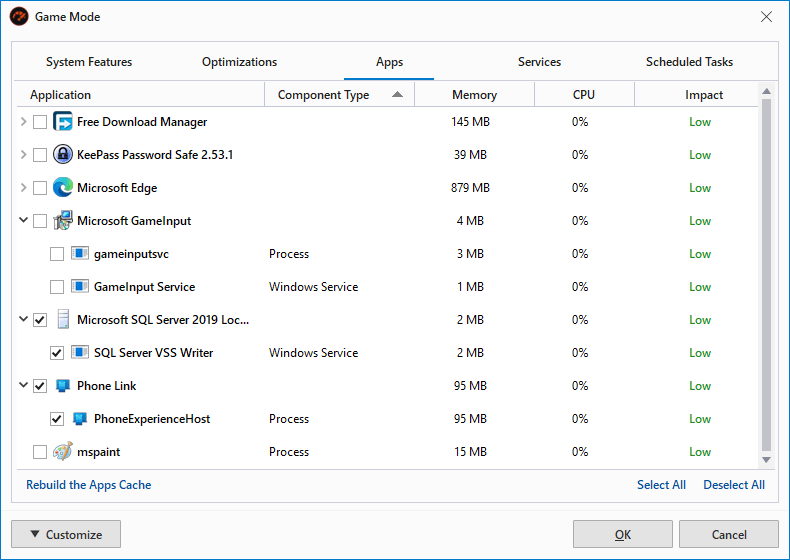790x560 pixels.
Task: Click the Phone Link app icon
Action: point(63,386)
